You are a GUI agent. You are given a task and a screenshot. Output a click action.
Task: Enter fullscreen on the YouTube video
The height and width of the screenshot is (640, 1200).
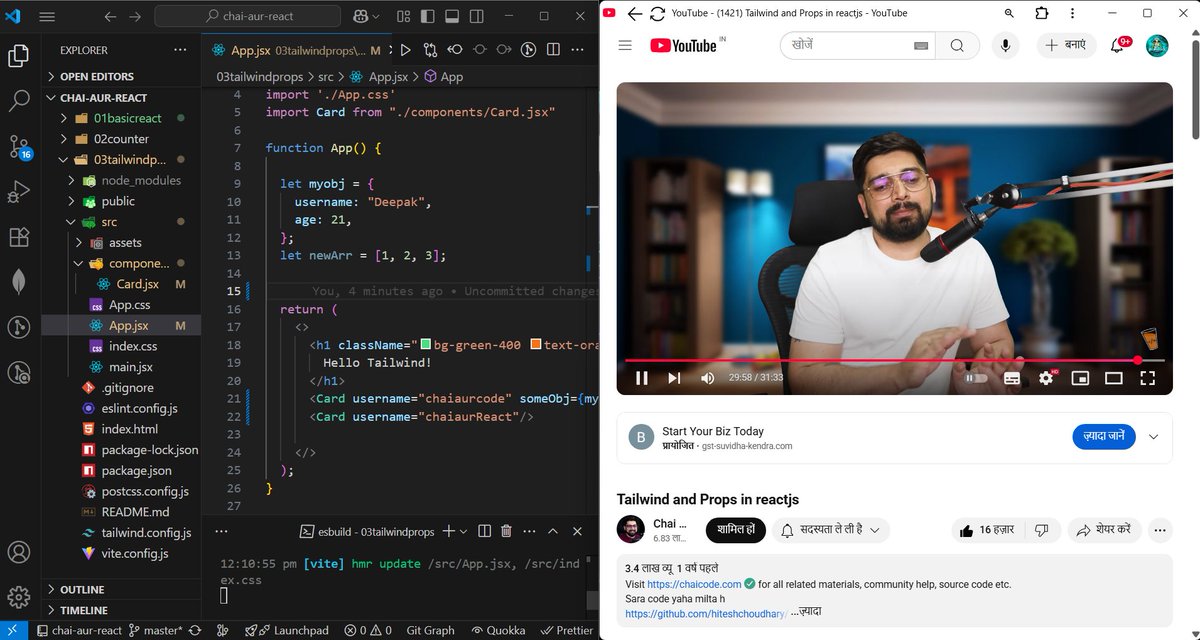click(x=1148, y=378)
